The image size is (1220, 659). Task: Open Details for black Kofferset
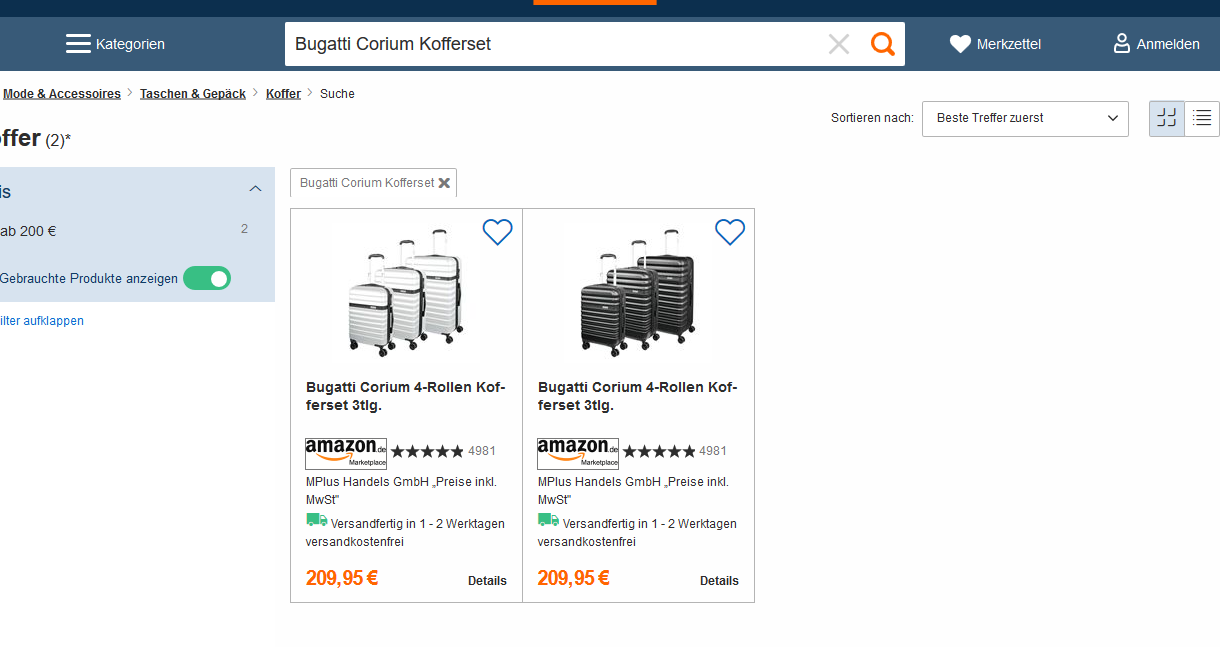click(x=719, y=581)
